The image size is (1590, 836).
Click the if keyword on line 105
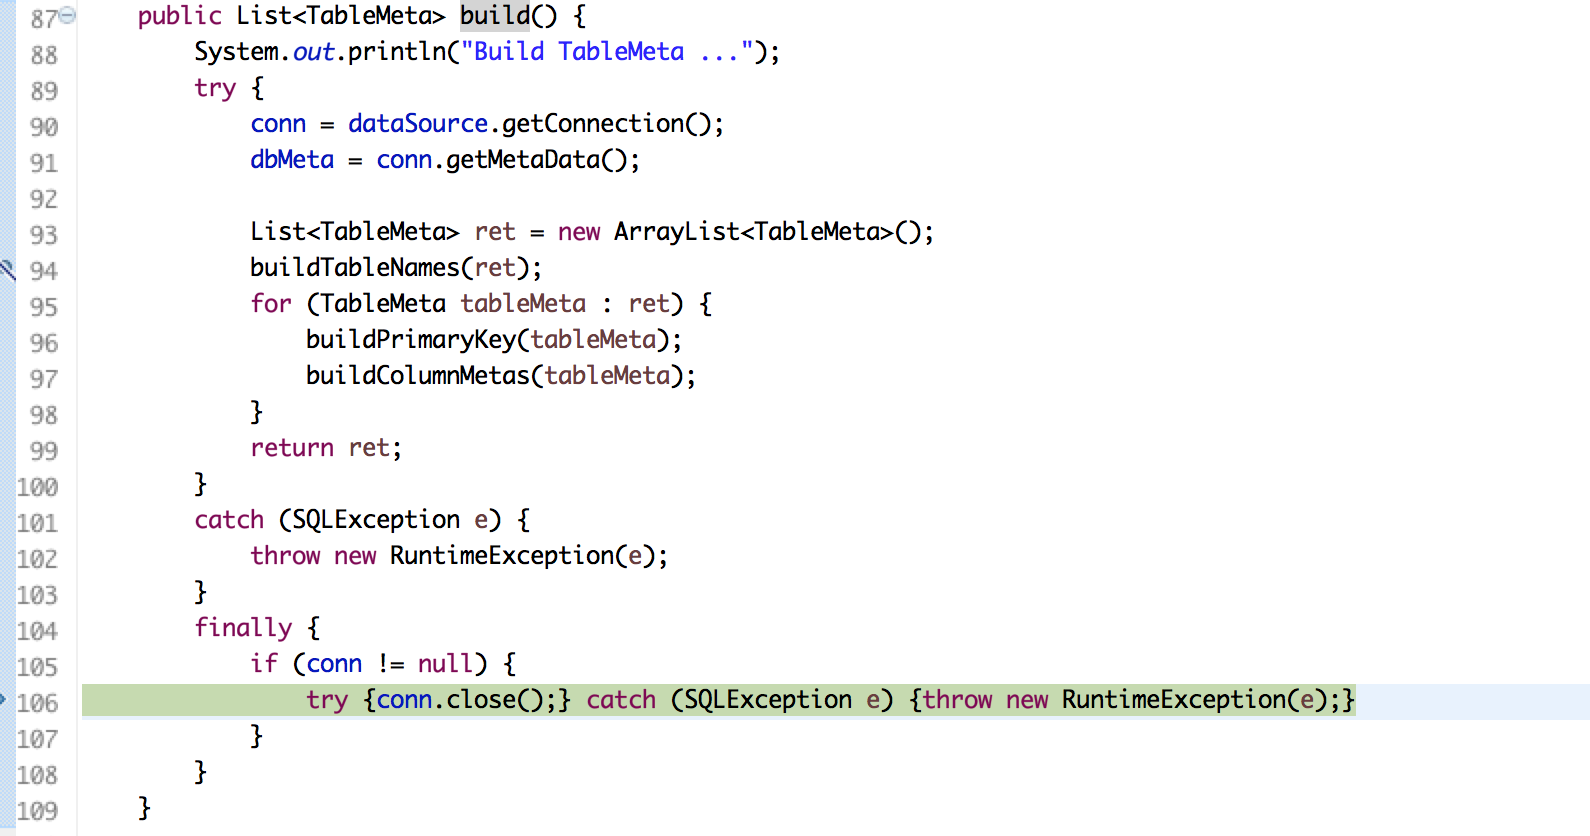click(x=264, y=664)
